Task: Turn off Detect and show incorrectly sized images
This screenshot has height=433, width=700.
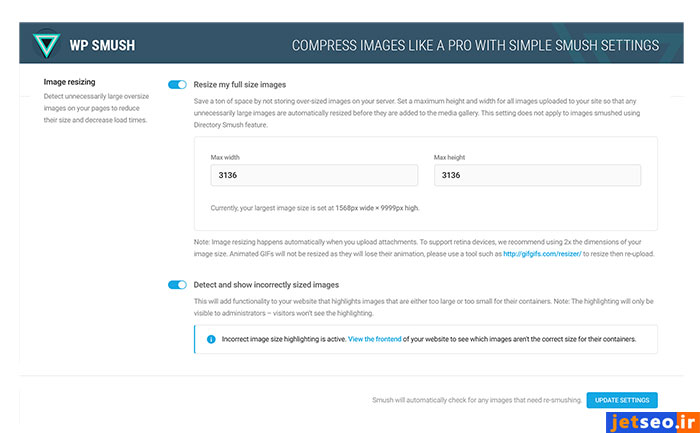Action: 178,284
